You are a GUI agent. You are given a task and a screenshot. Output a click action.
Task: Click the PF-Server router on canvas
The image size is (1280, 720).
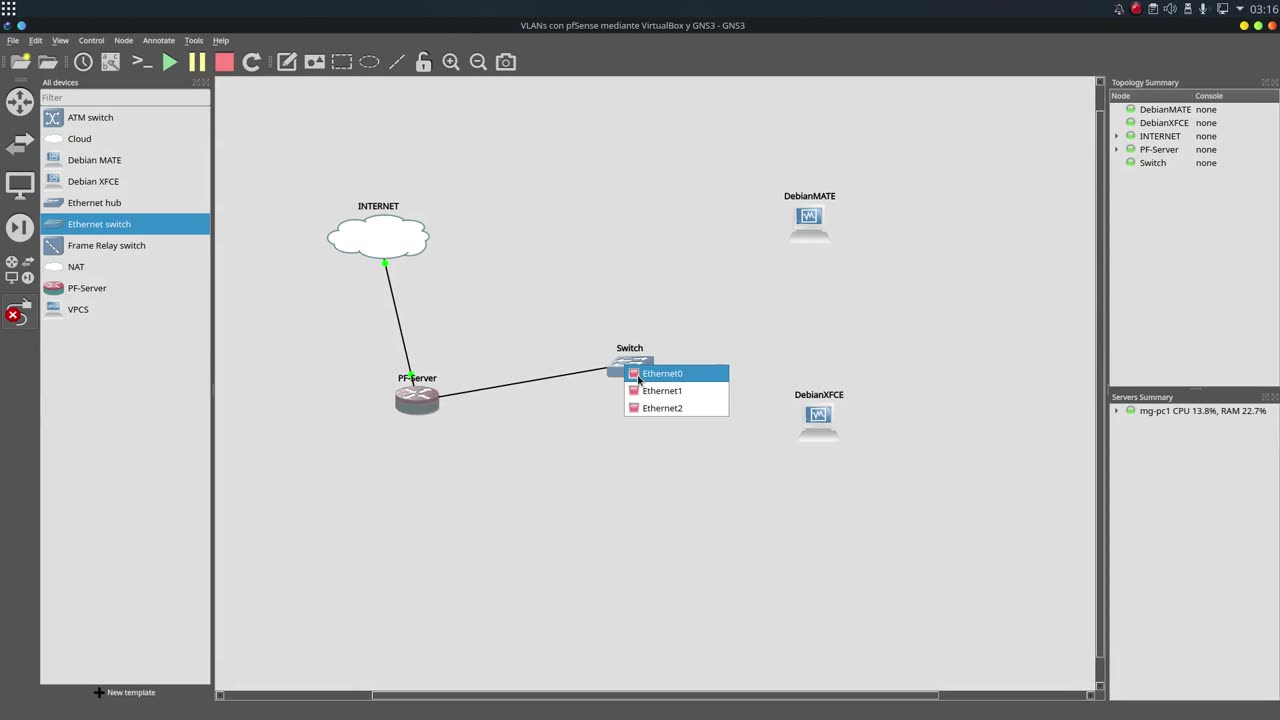[x=417, y=400]
